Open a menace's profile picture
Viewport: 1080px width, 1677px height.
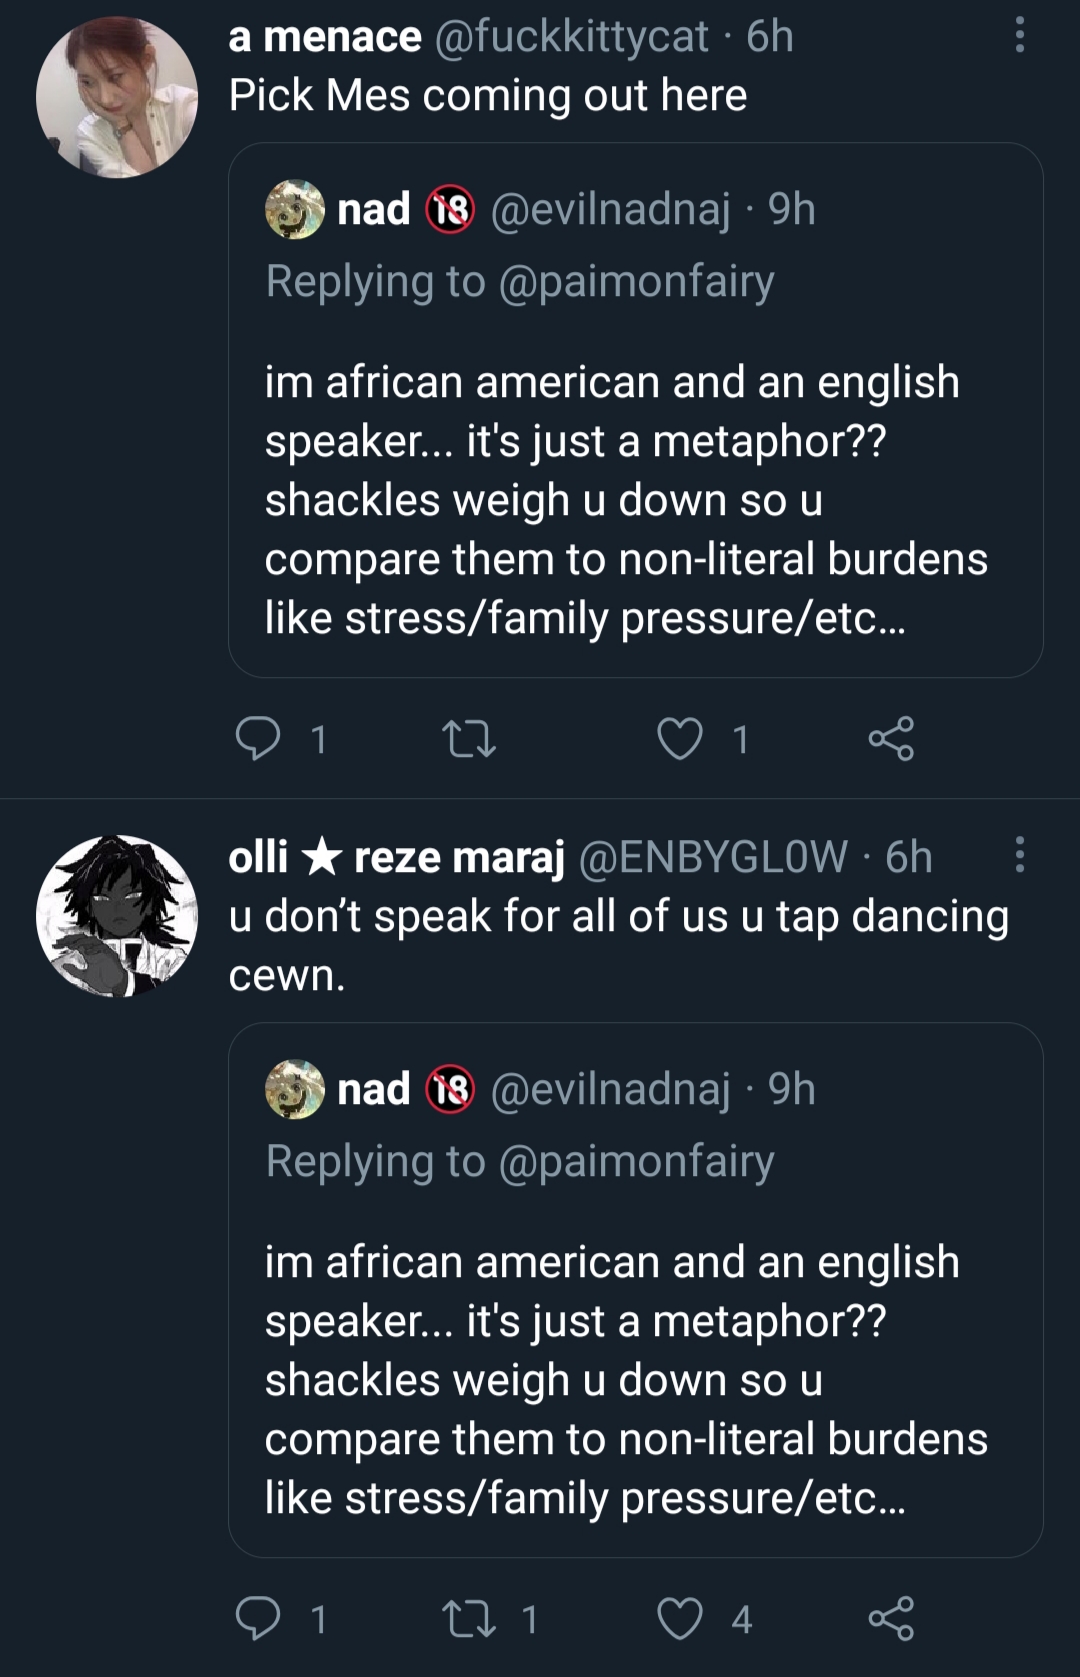117,97
